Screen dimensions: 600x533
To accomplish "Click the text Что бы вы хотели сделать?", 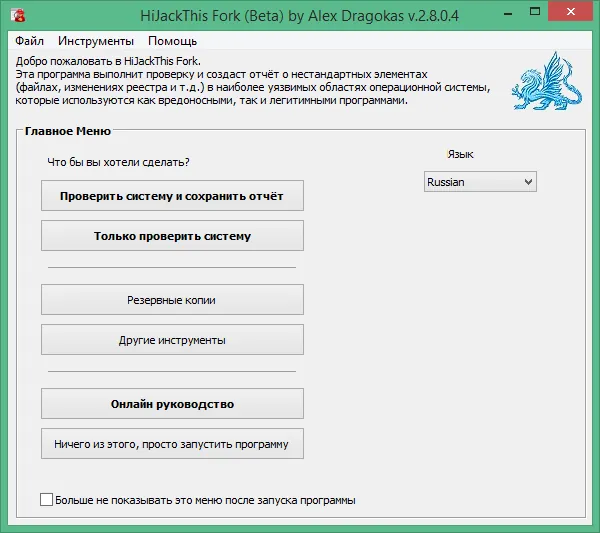I will [118, 162].
